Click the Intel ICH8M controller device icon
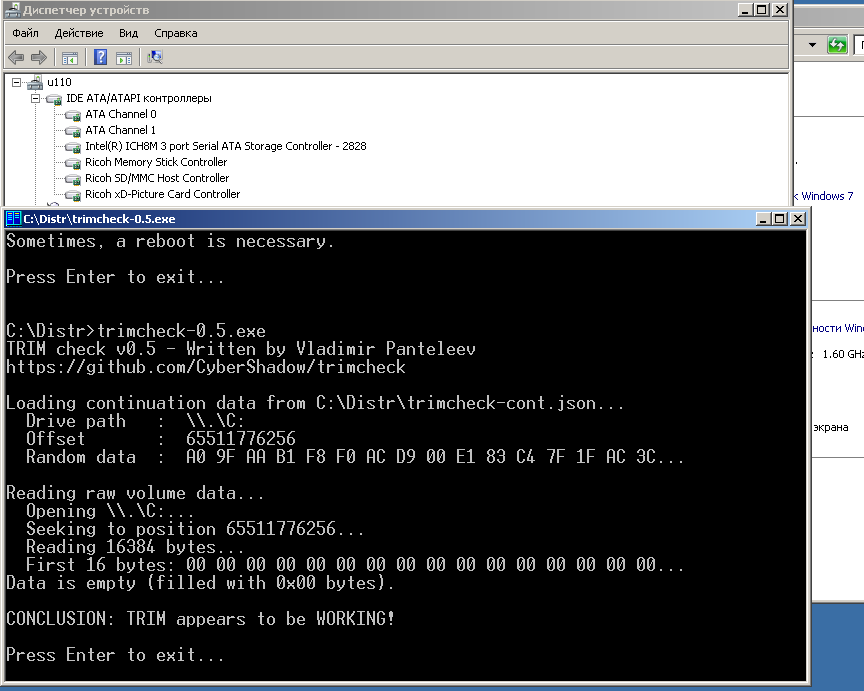This screenshot has width=864, height=691. [73, 147]
